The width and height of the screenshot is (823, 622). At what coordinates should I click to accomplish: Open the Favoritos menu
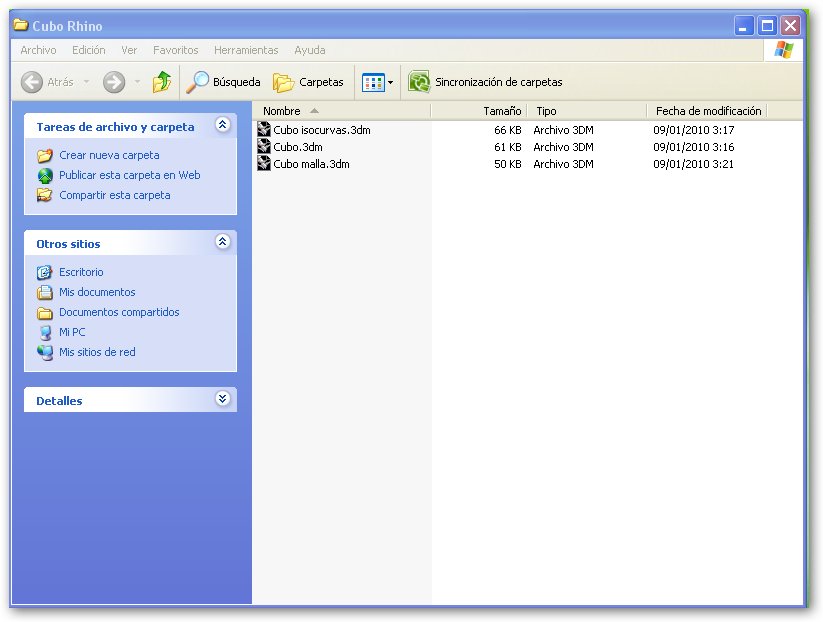click(x=175, y=50)
